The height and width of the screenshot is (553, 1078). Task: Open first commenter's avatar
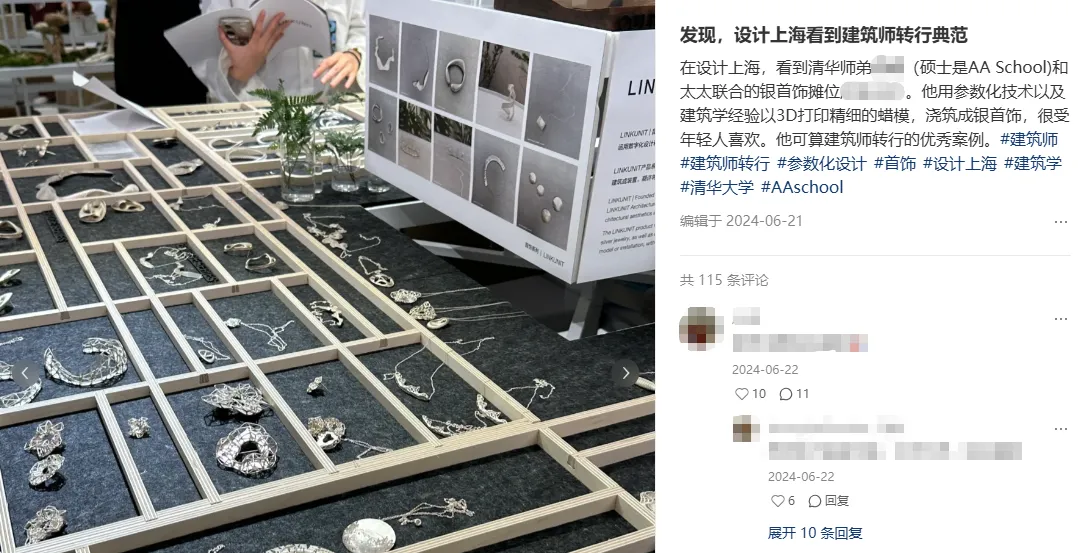(701, 329)
